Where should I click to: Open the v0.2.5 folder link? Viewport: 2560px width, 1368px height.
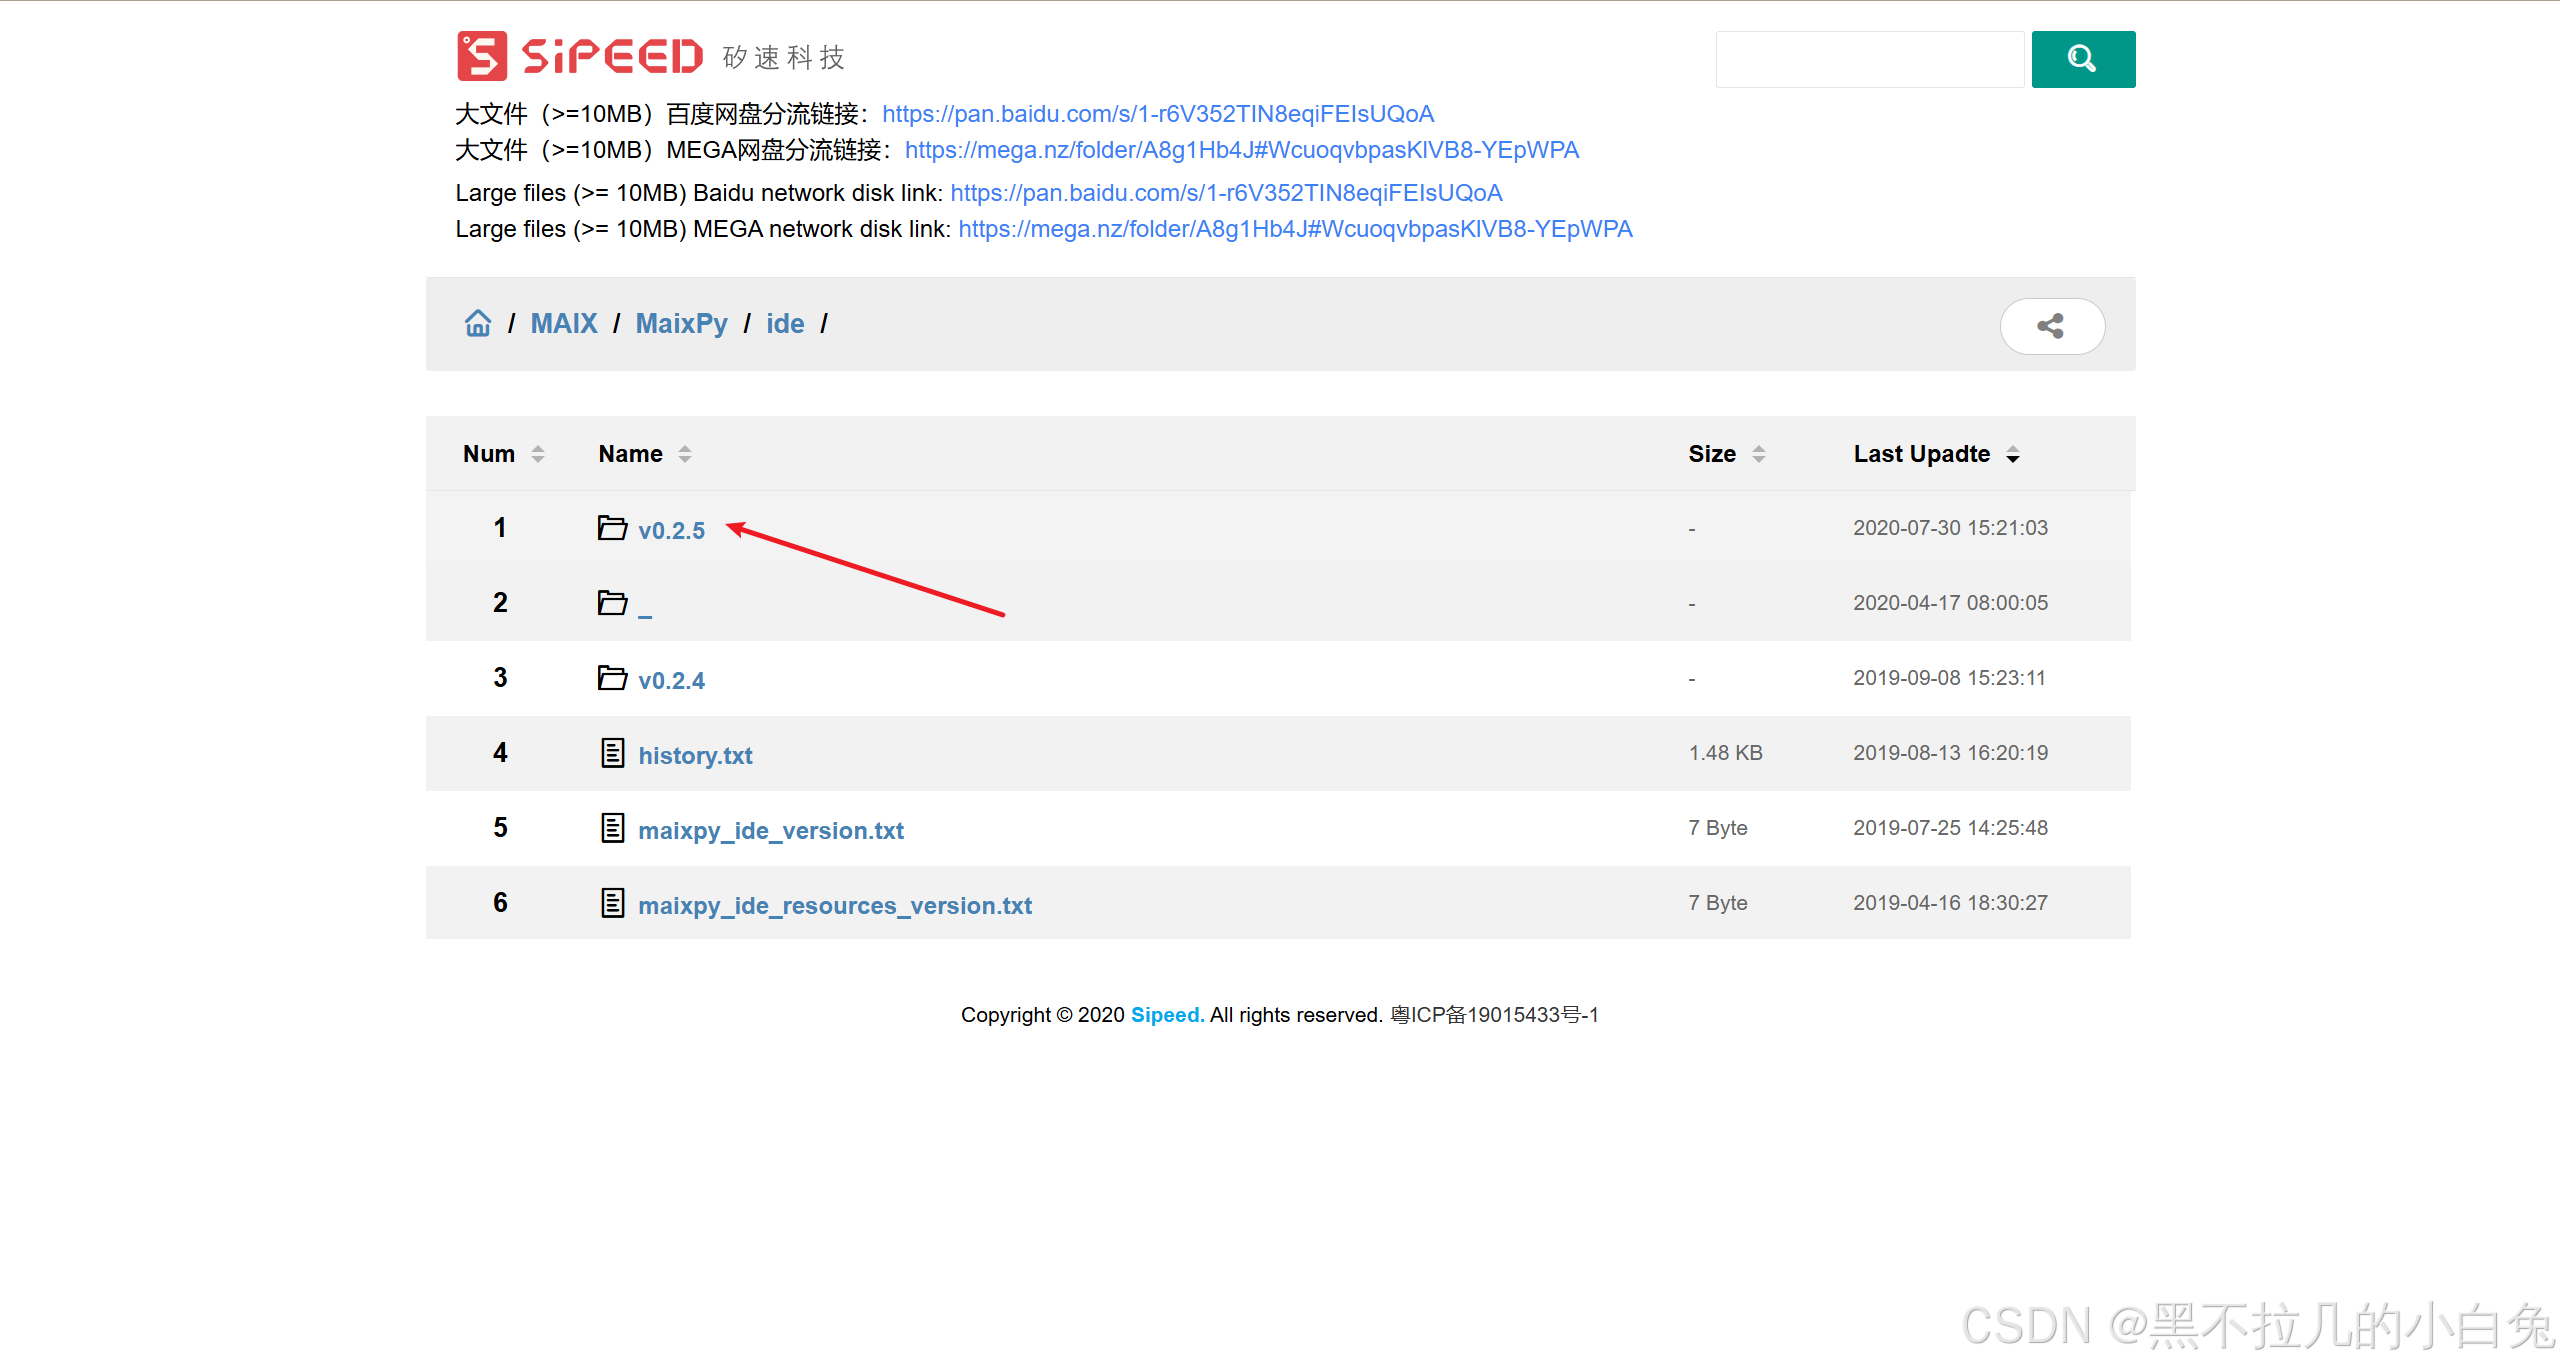coord(671,530)
